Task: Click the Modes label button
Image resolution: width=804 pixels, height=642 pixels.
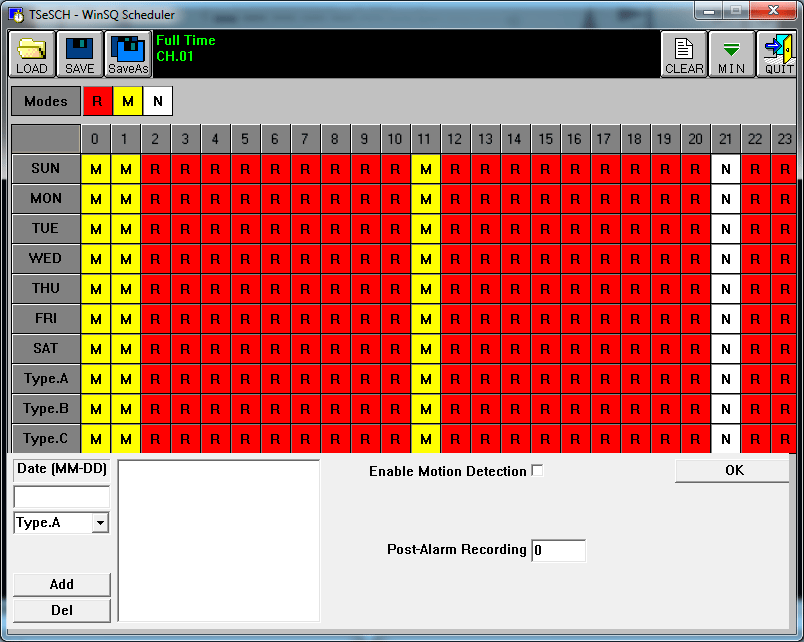Action: tap(46, 101)
